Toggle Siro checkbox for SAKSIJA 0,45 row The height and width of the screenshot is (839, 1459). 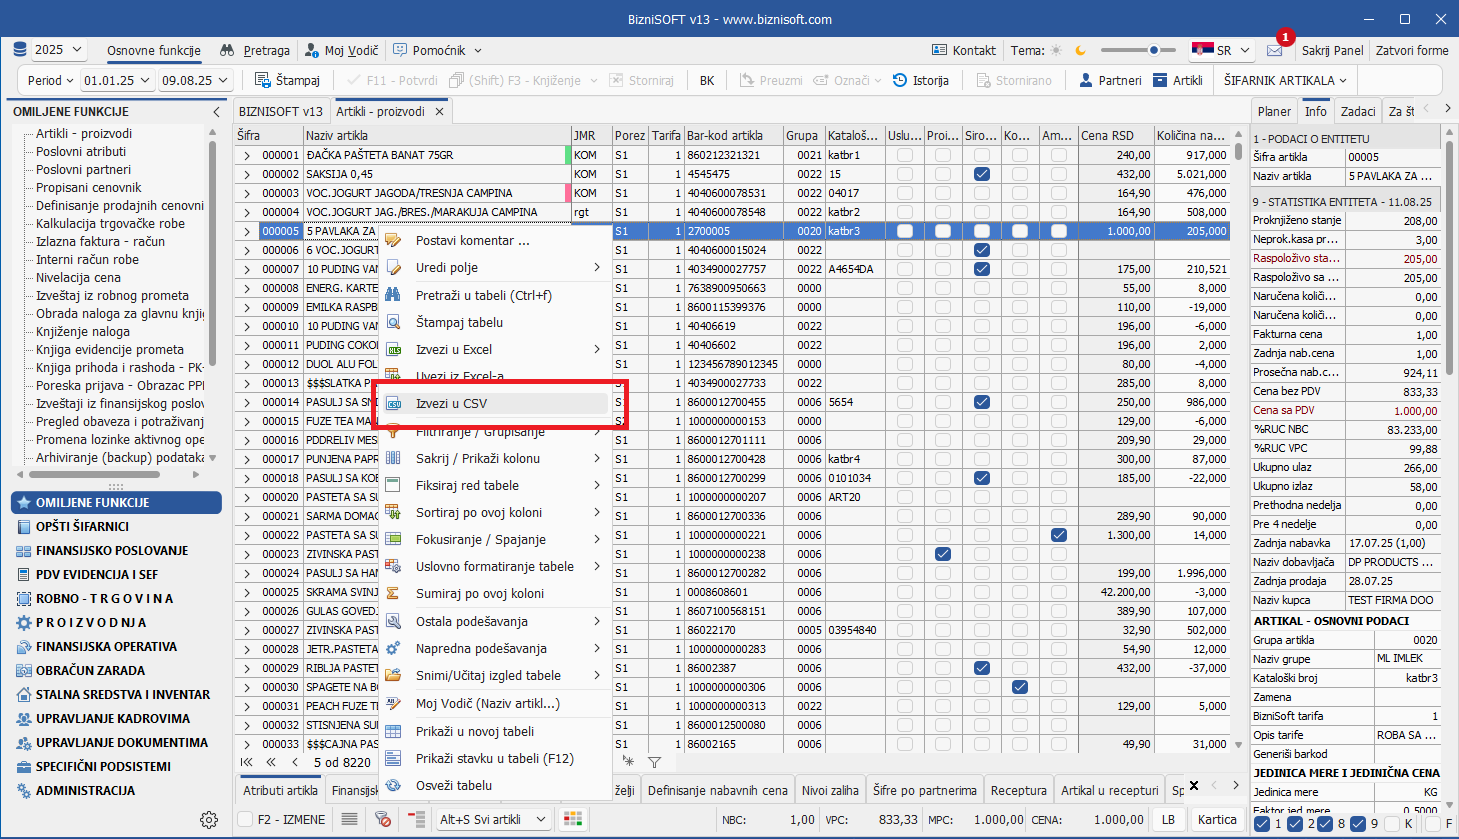[981, 174]
